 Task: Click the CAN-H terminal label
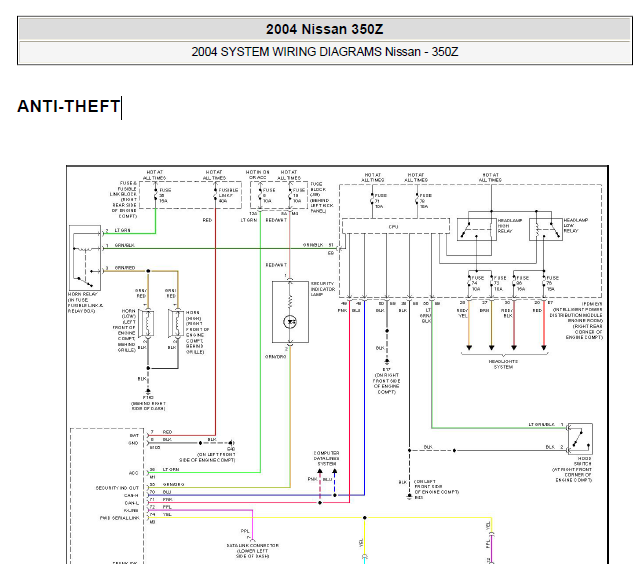coord(131,495)
